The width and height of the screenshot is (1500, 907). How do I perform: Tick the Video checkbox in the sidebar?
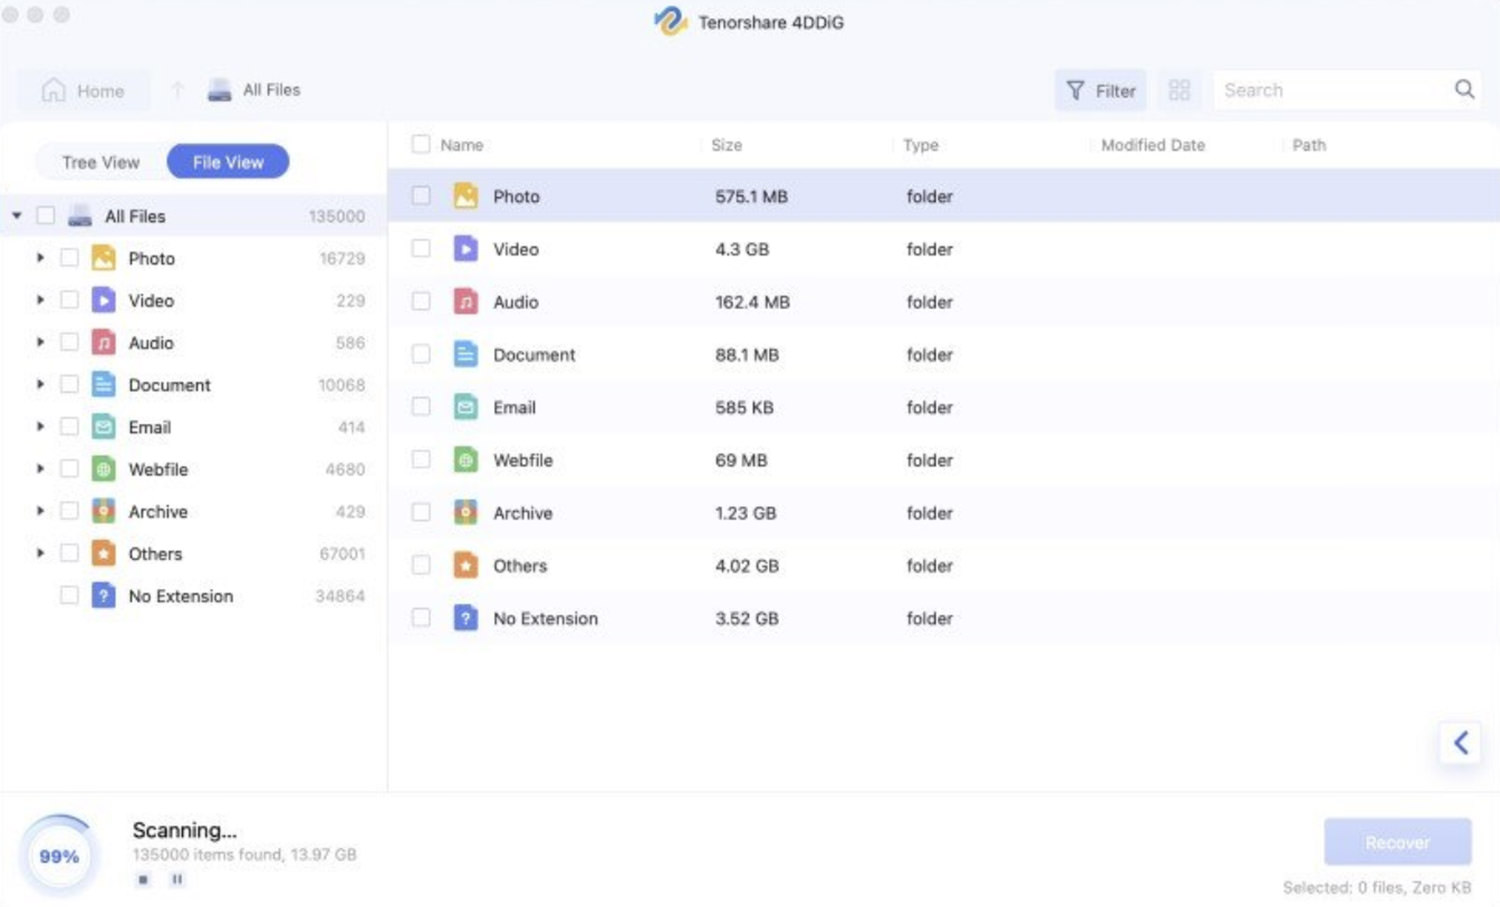point(69,300)
